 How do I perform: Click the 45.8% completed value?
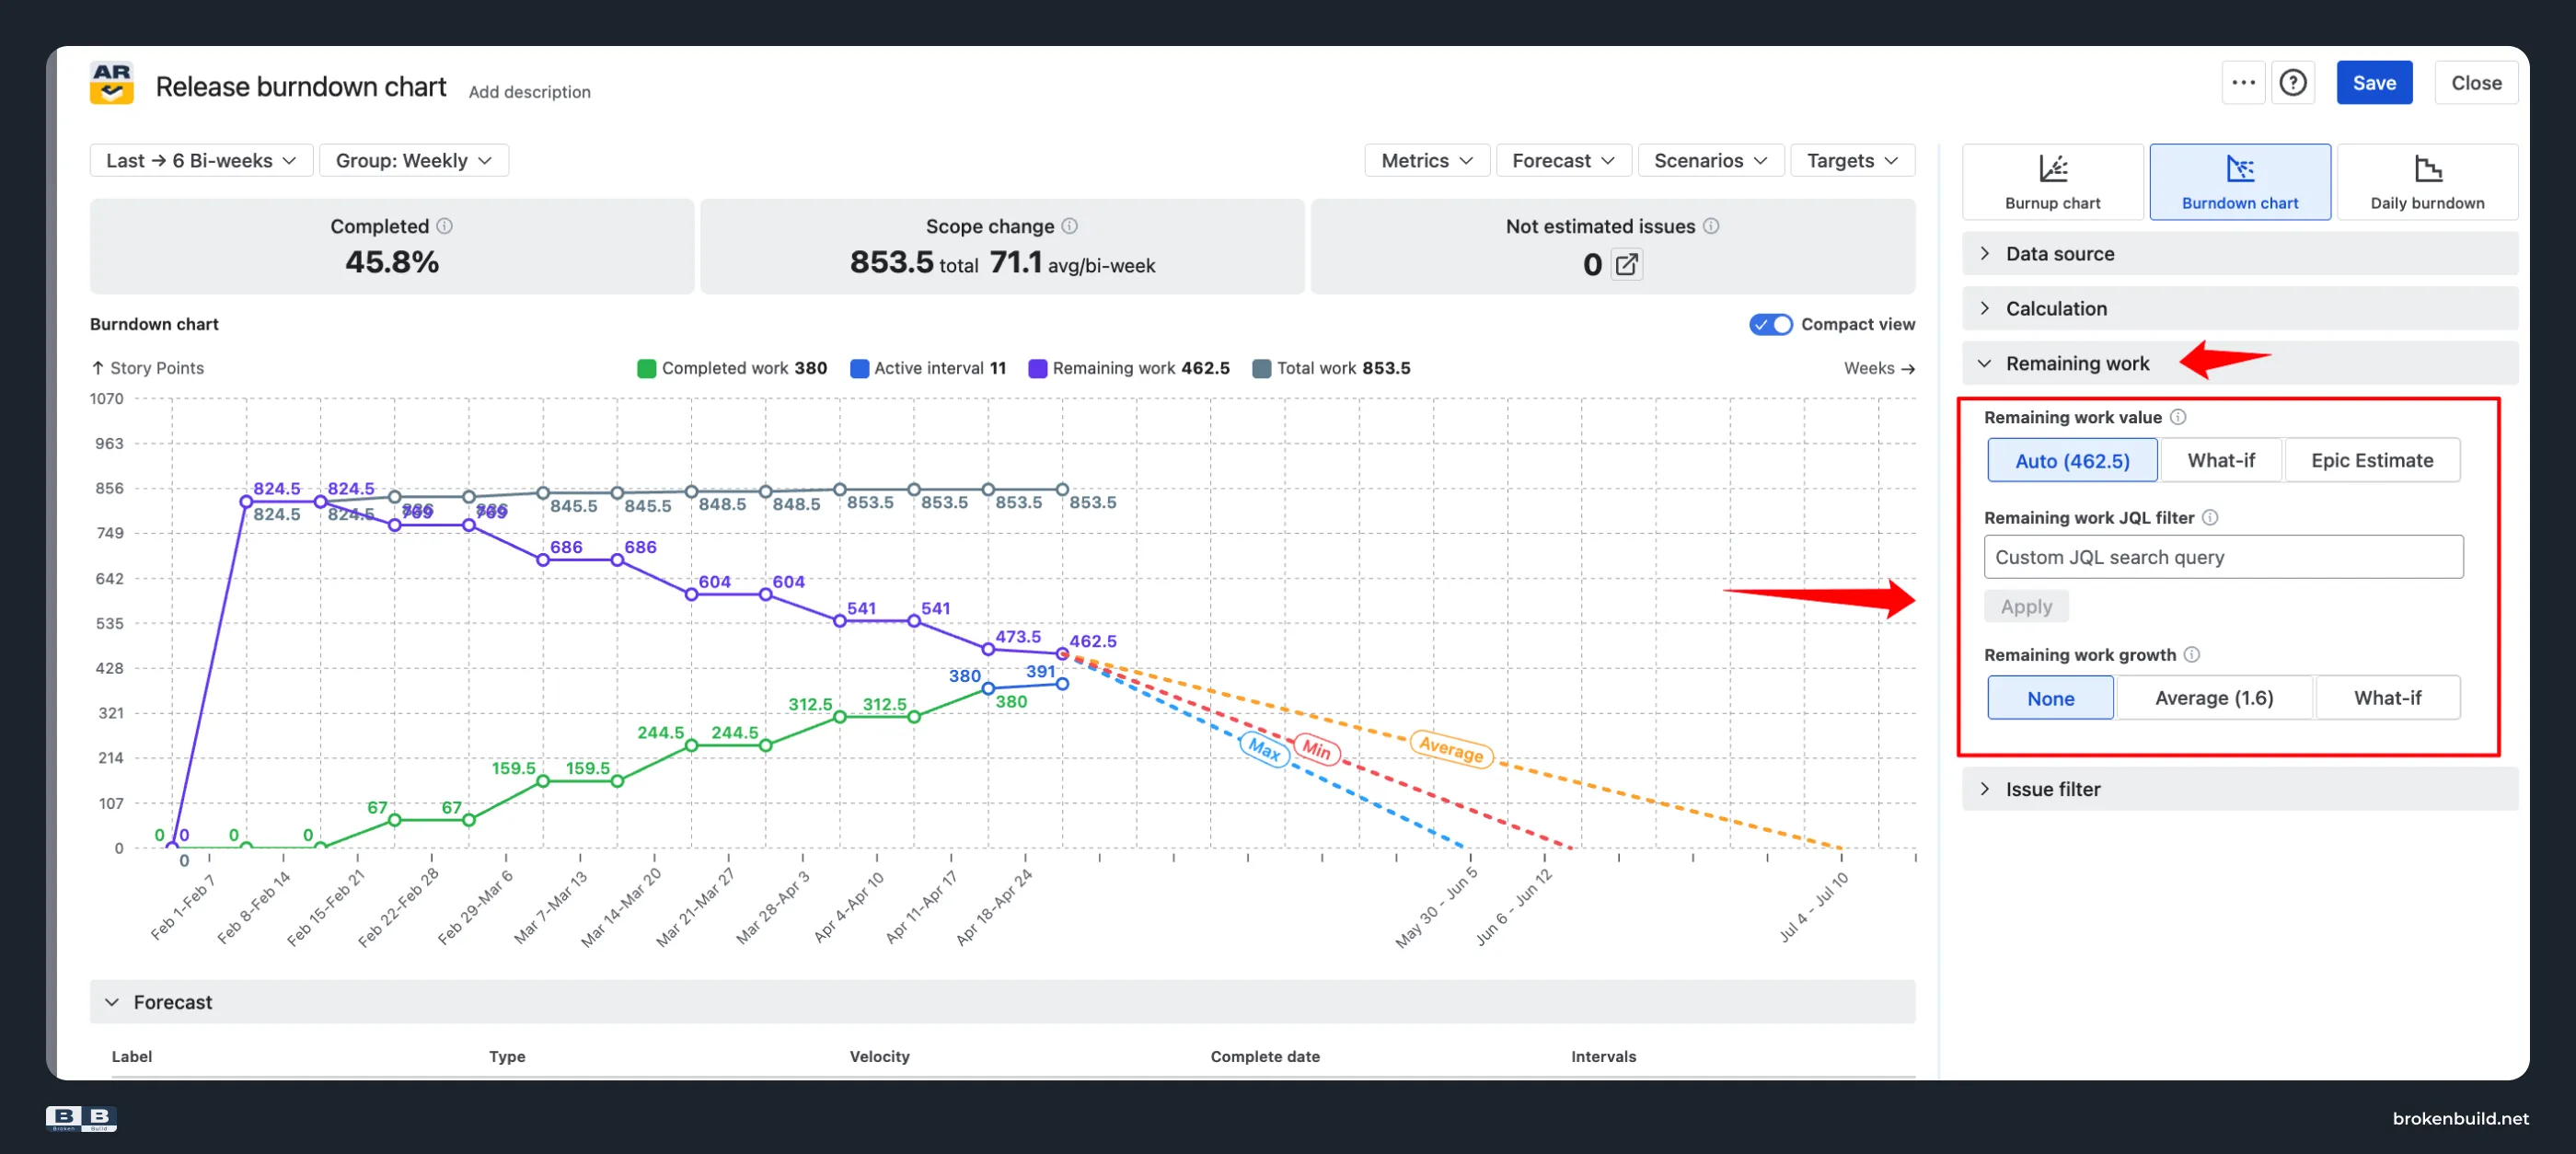click(392, 262)
